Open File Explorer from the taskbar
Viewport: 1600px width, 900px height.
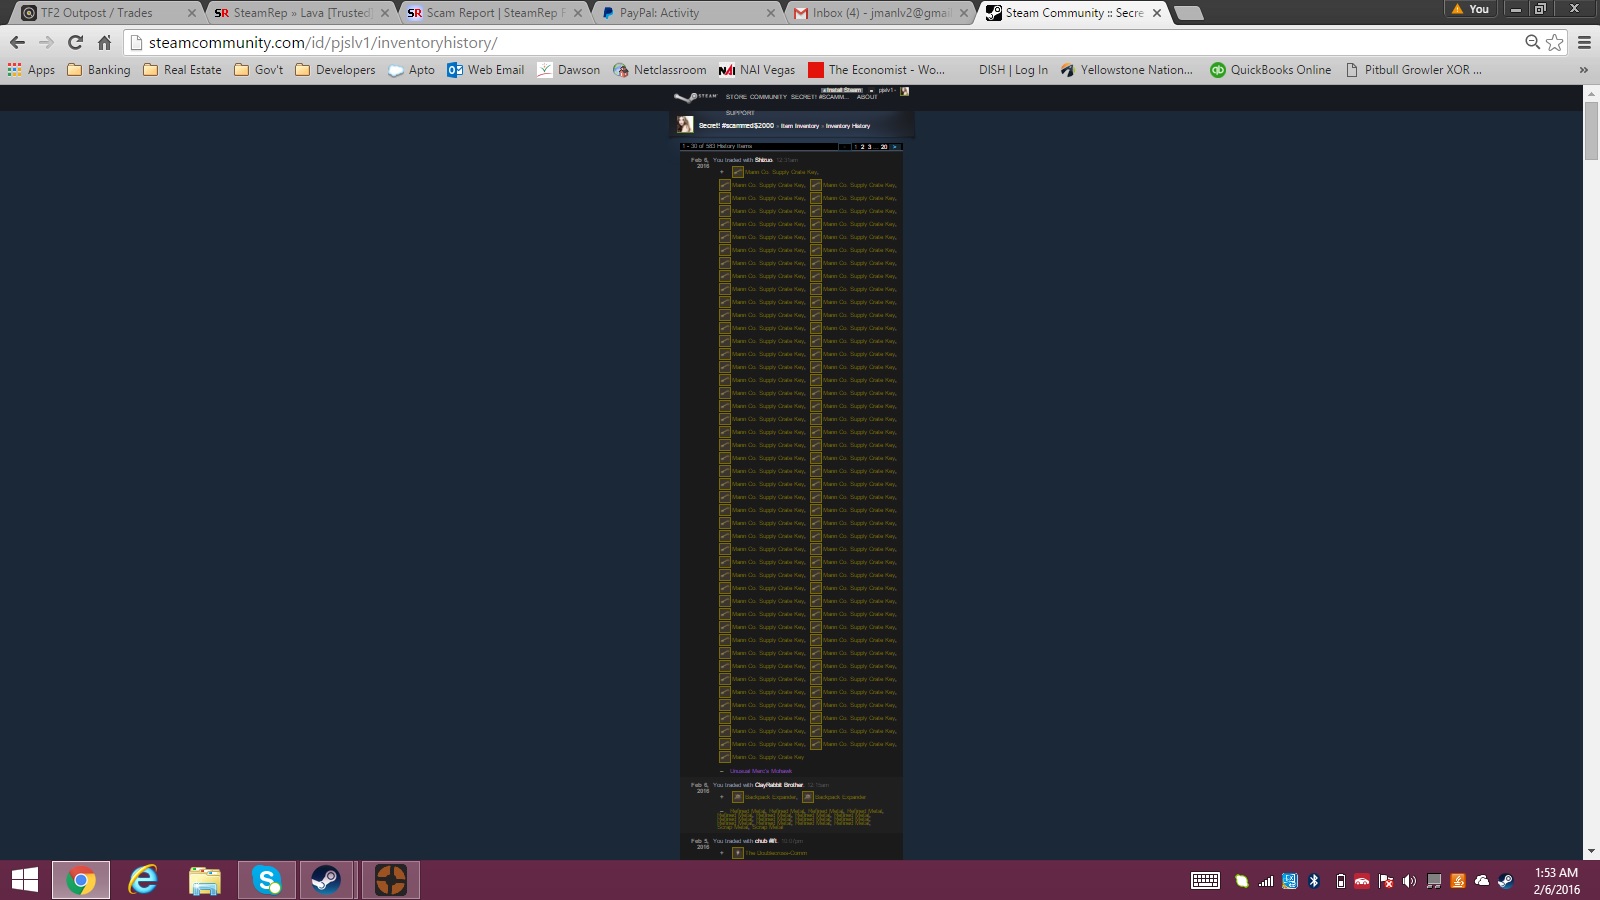(x=205, y=880)
